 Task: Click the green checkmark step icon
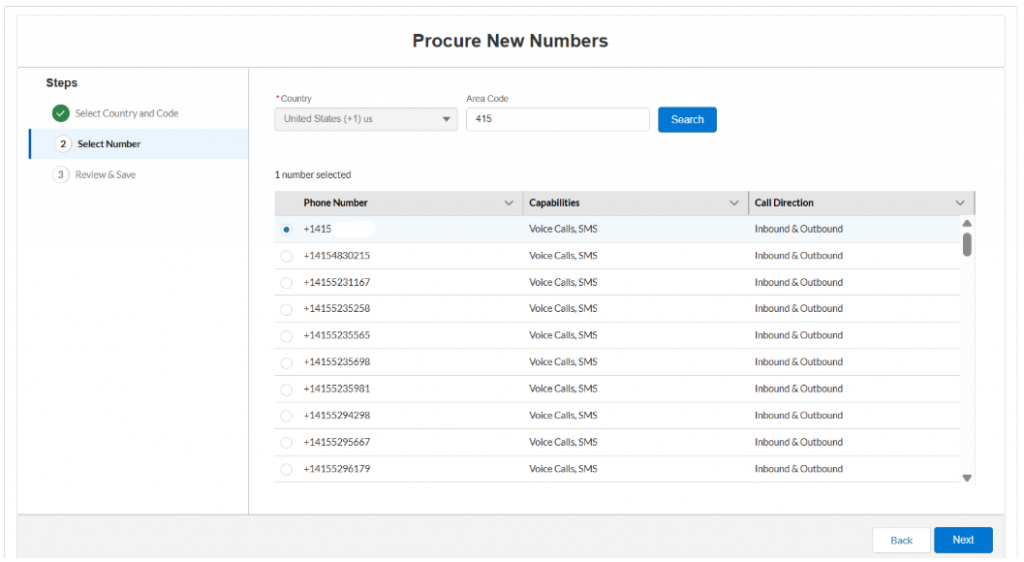click(x=61, y=113)
